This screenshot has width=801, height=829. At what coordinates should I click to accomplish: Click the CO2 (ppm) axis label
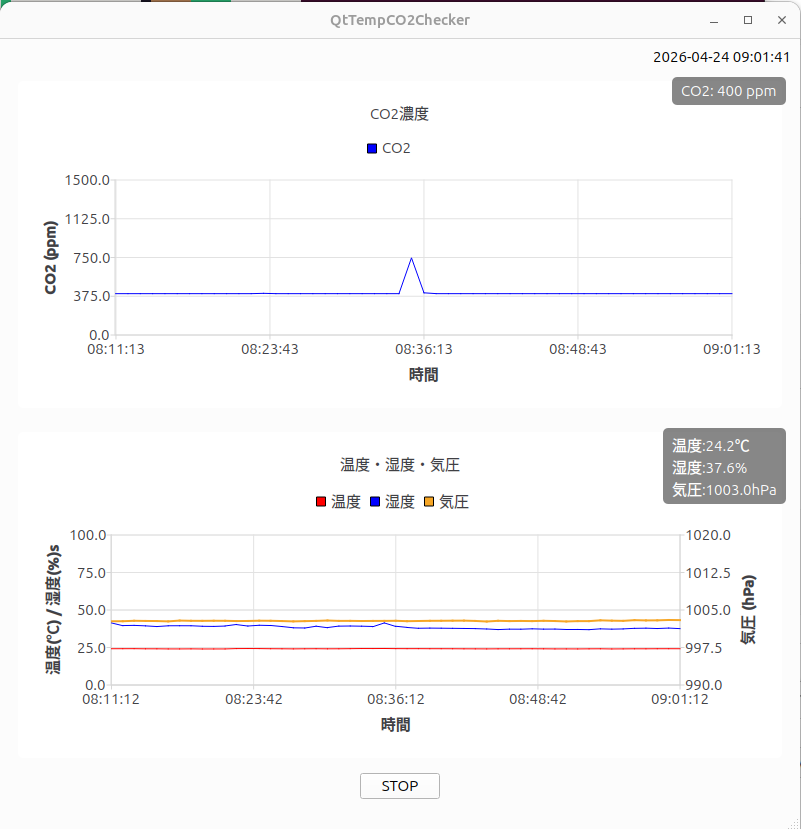click(x=51, y=258)
